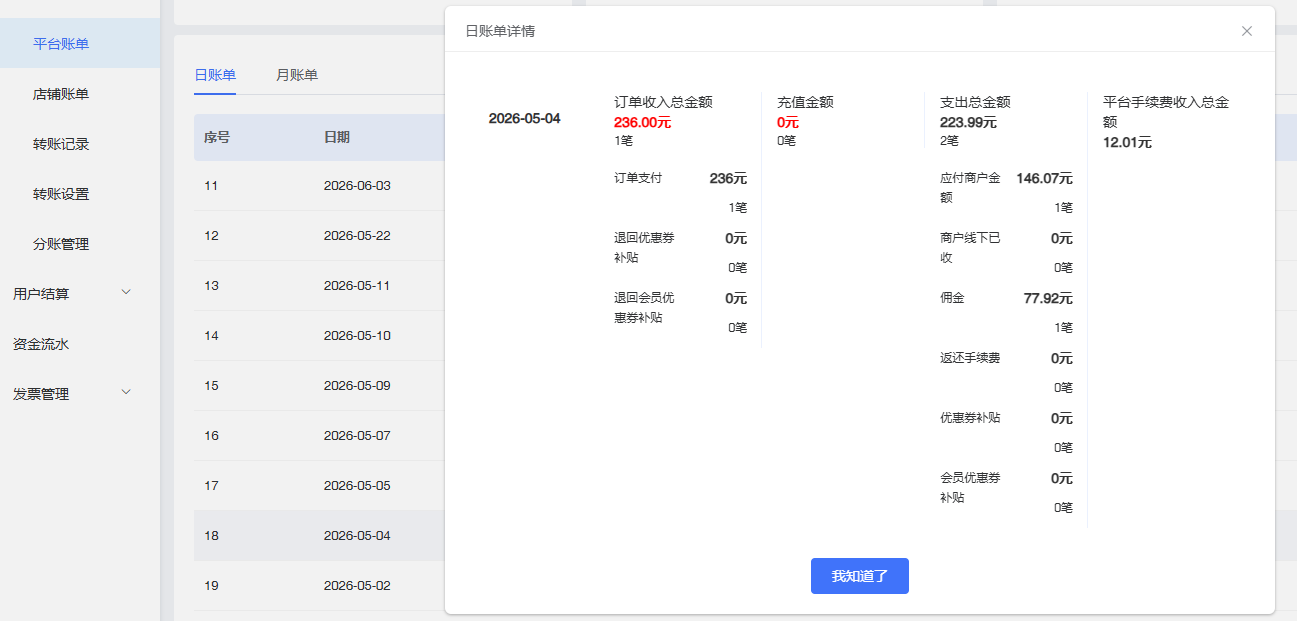Open 资金流水 in the sidebar
Image resolution: width=1297 pixels, height=621 pixels.
pyautogui.click(x=80, y=343)
